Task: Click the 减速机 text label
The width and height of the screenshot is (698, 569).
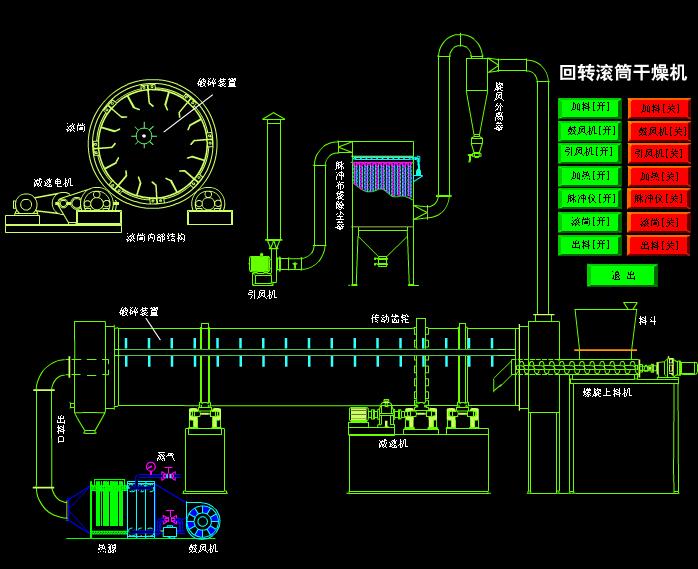Action: 393,443
